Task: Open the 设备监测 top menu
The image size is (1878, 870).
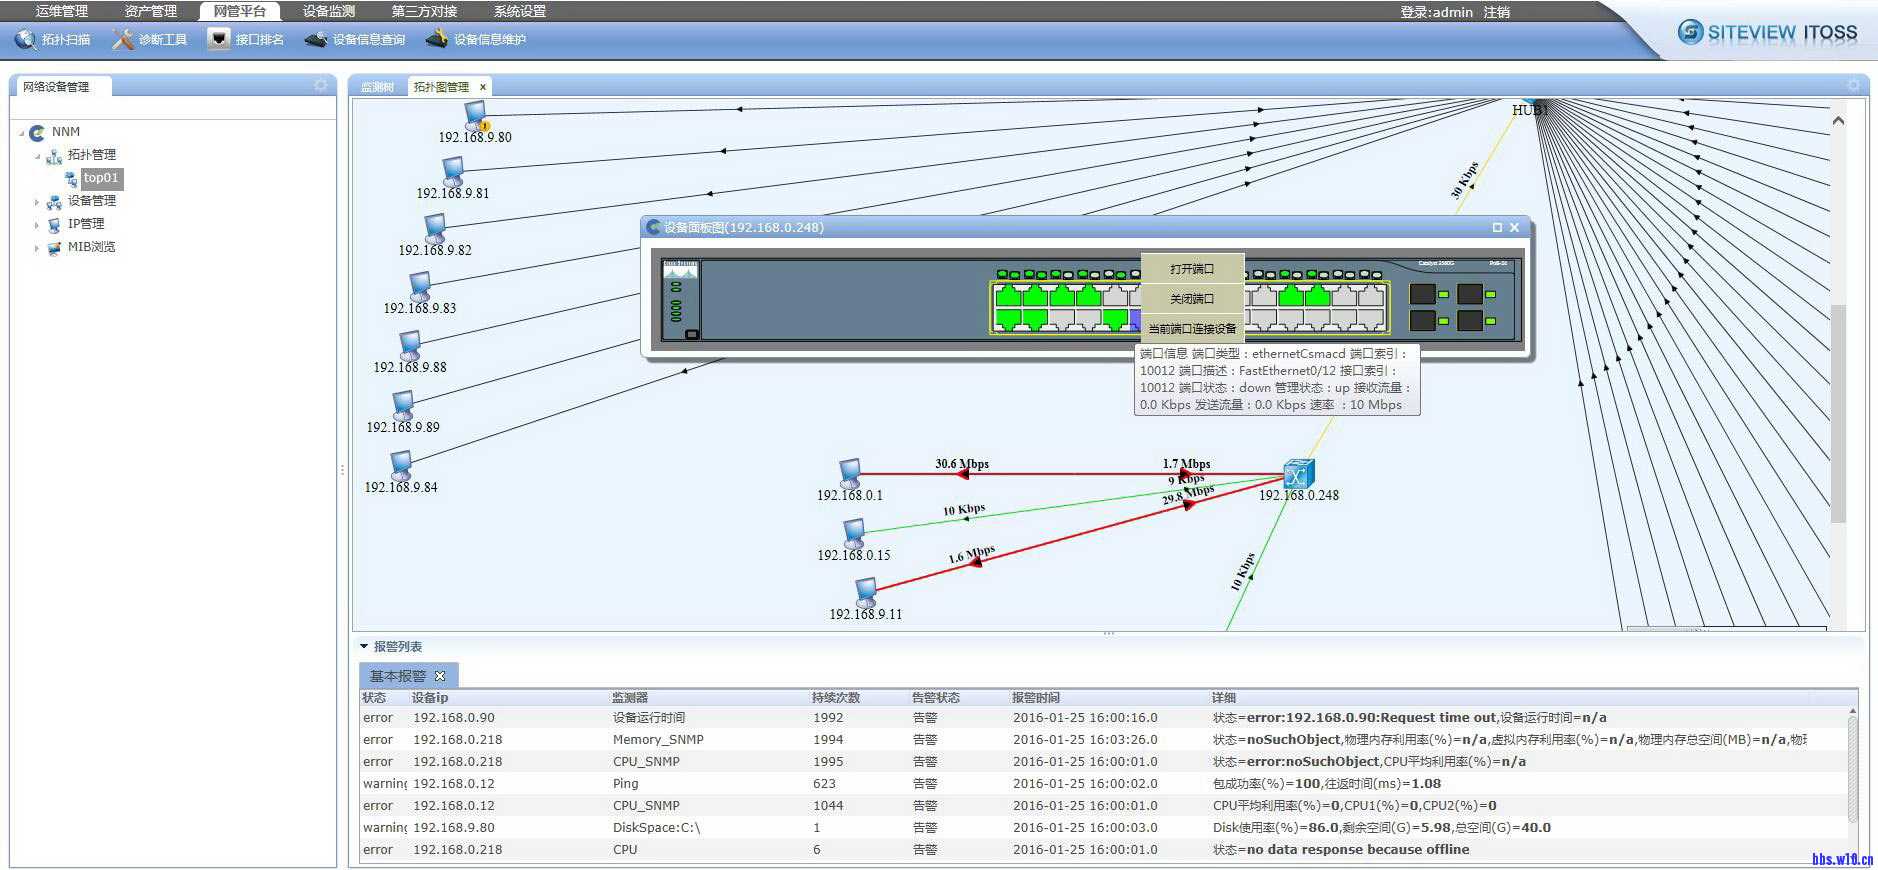Action: click(329, 11)
